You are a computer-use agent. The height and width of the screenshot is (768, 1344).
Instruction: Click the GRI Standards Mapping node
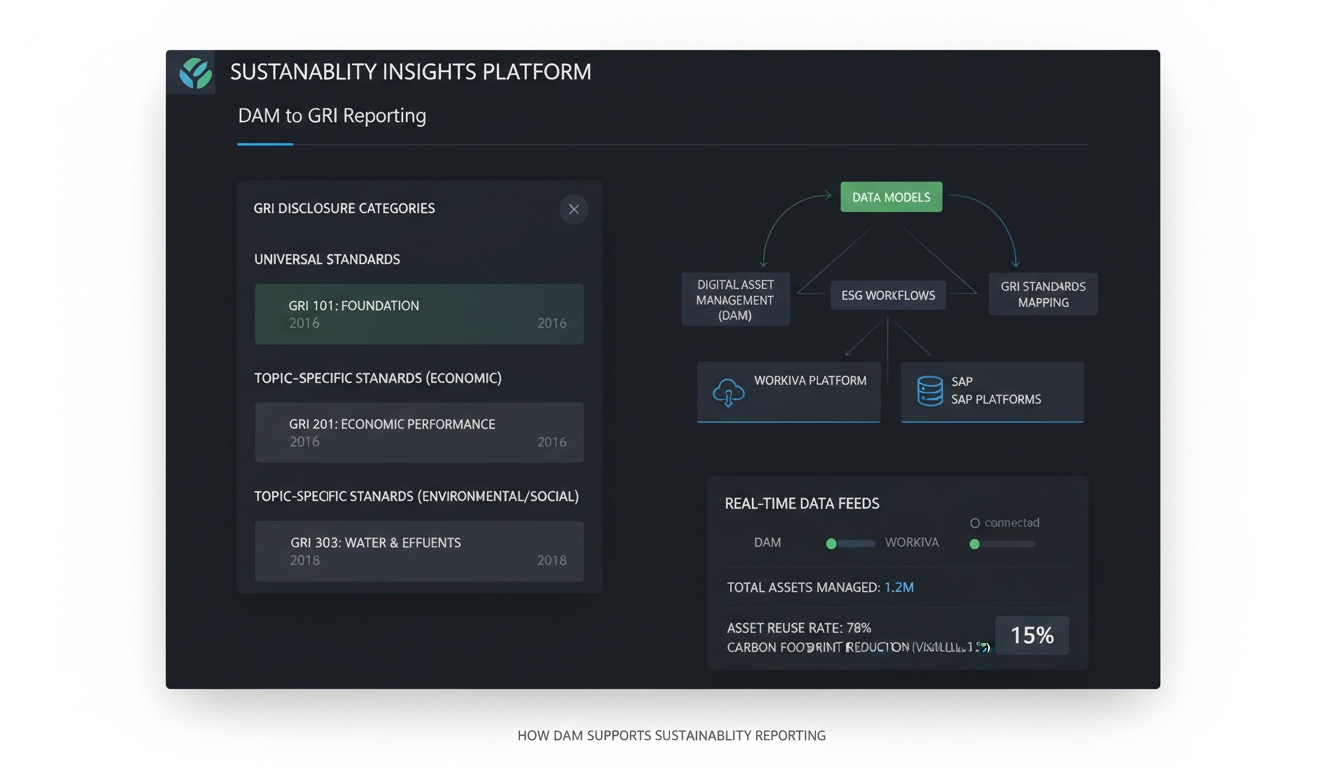[1043, 293]
